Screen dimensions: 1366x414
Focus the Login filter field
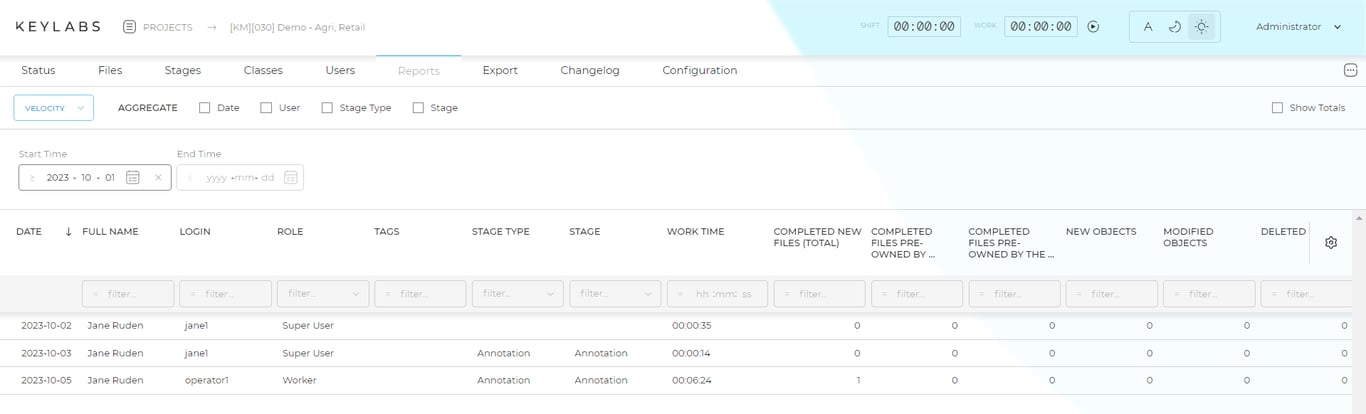pyautogui.click(x=225, y=294)
